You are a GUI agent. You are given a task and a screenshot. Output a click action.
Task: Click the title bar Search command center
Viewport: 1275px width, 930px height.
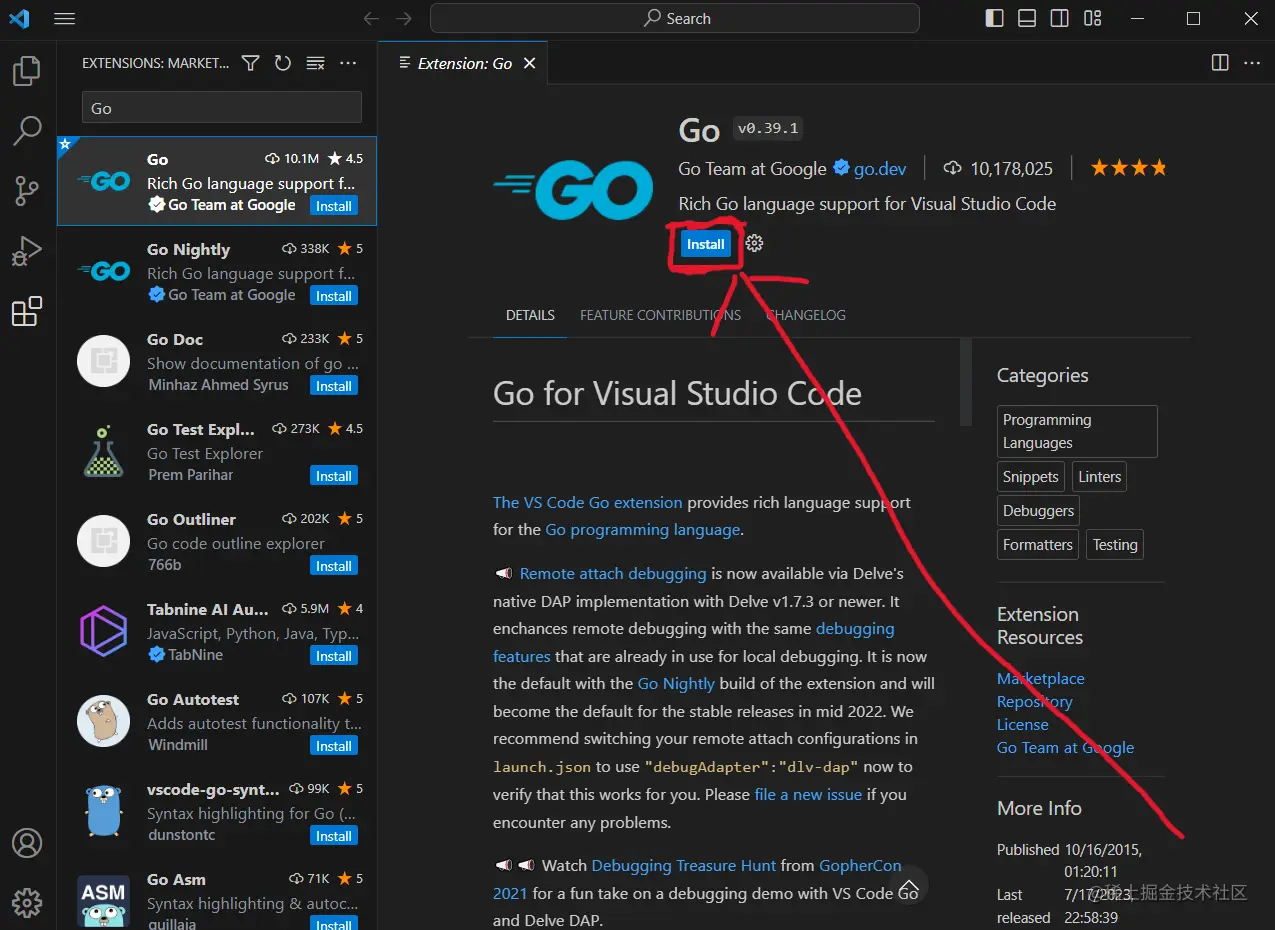(x=675, y=19)
